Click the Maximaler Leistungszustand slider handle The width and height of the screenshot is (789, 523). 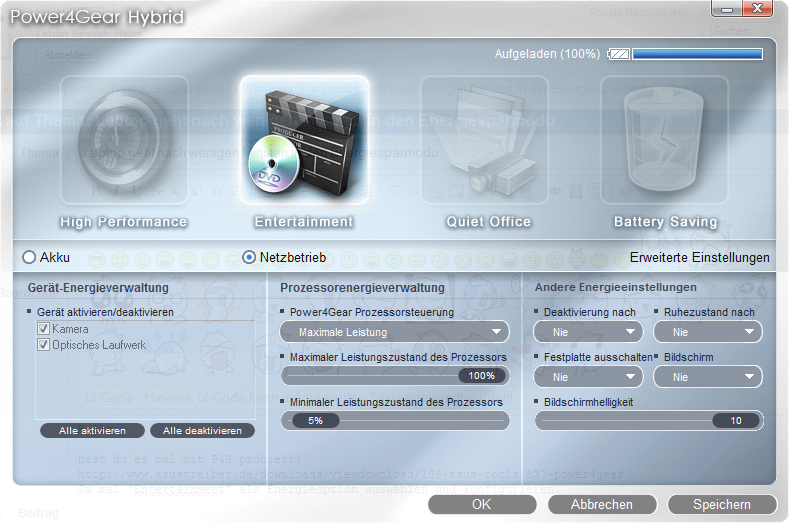click(x=482, y=376)
